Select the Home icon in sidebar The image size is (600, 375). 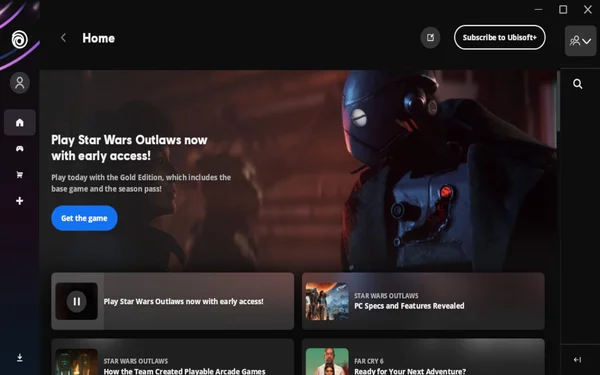[x=20, y=122]
